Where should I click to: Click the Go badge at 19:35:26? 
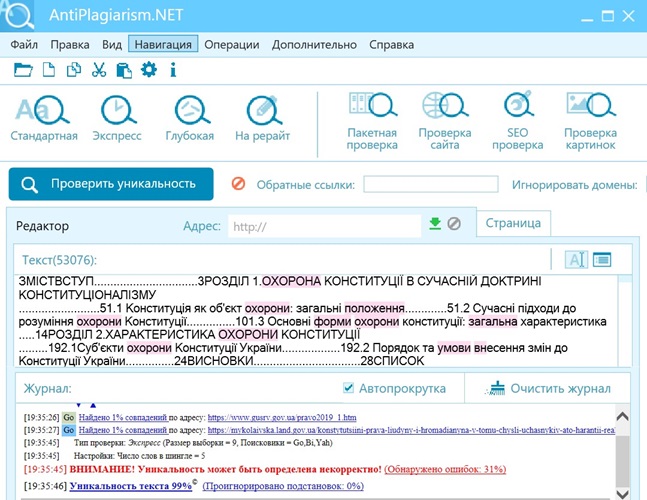(x=68, y=417)
